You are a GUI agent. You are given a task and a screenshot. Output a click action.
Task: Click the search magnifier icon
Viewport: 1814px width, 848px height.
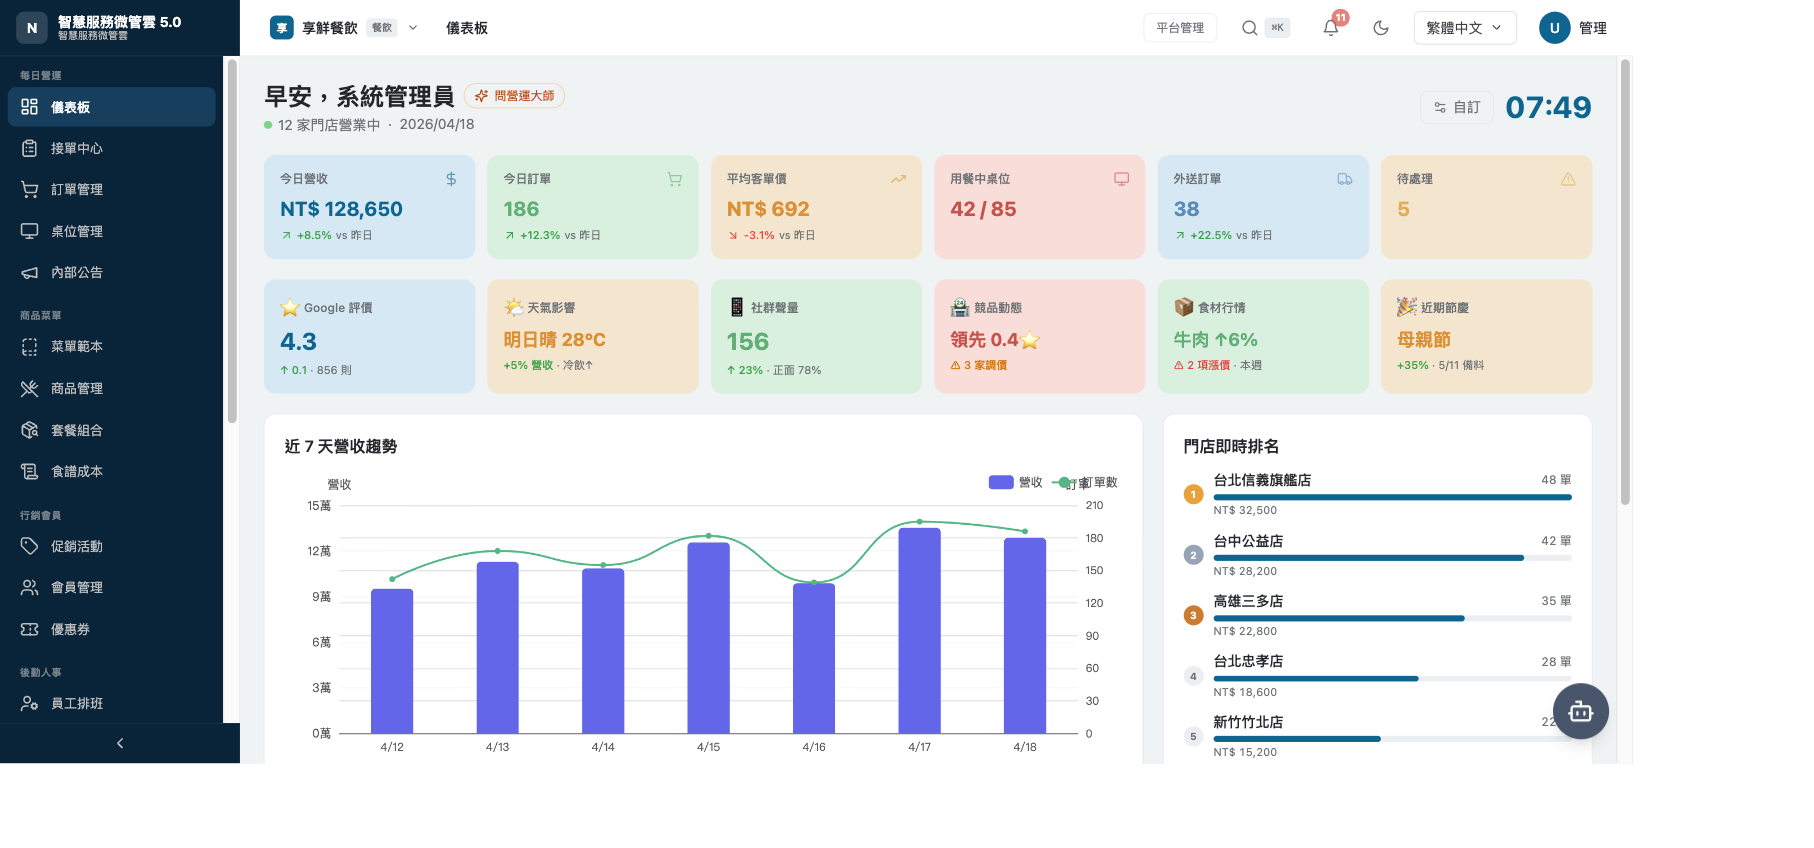1249,28
